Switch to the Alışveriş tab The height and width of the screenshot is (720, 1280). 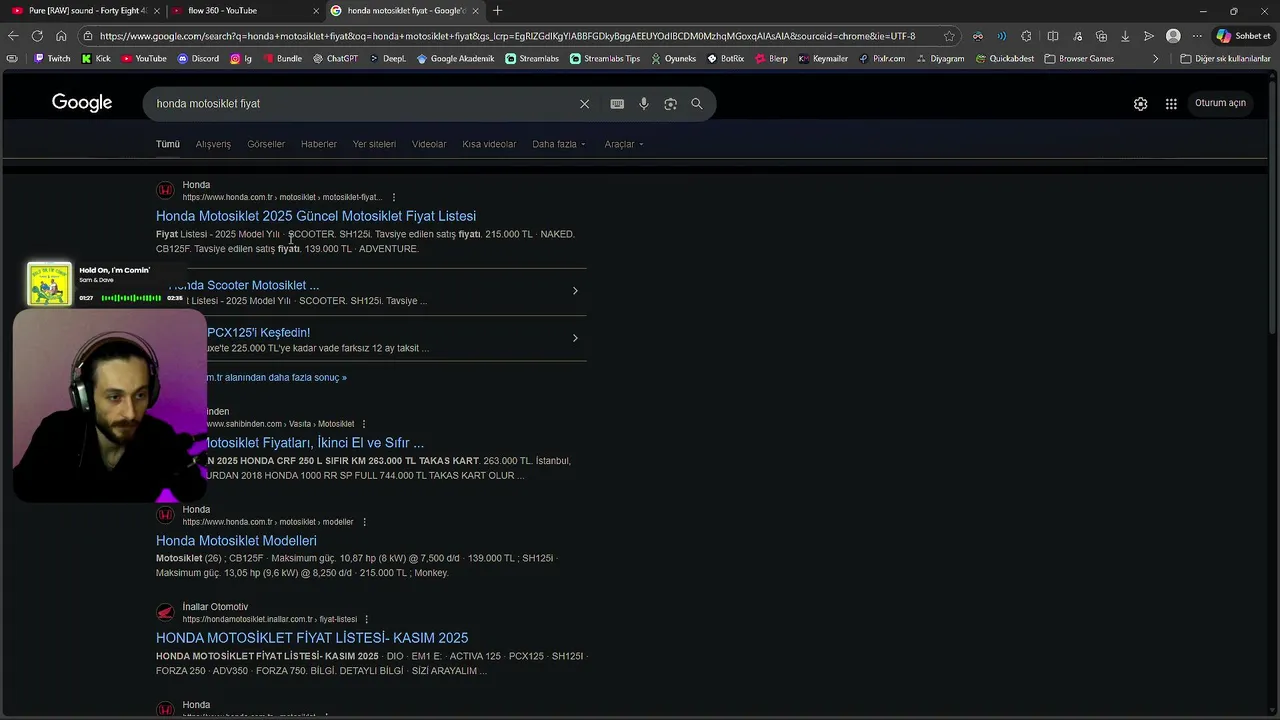pos(213,144)
